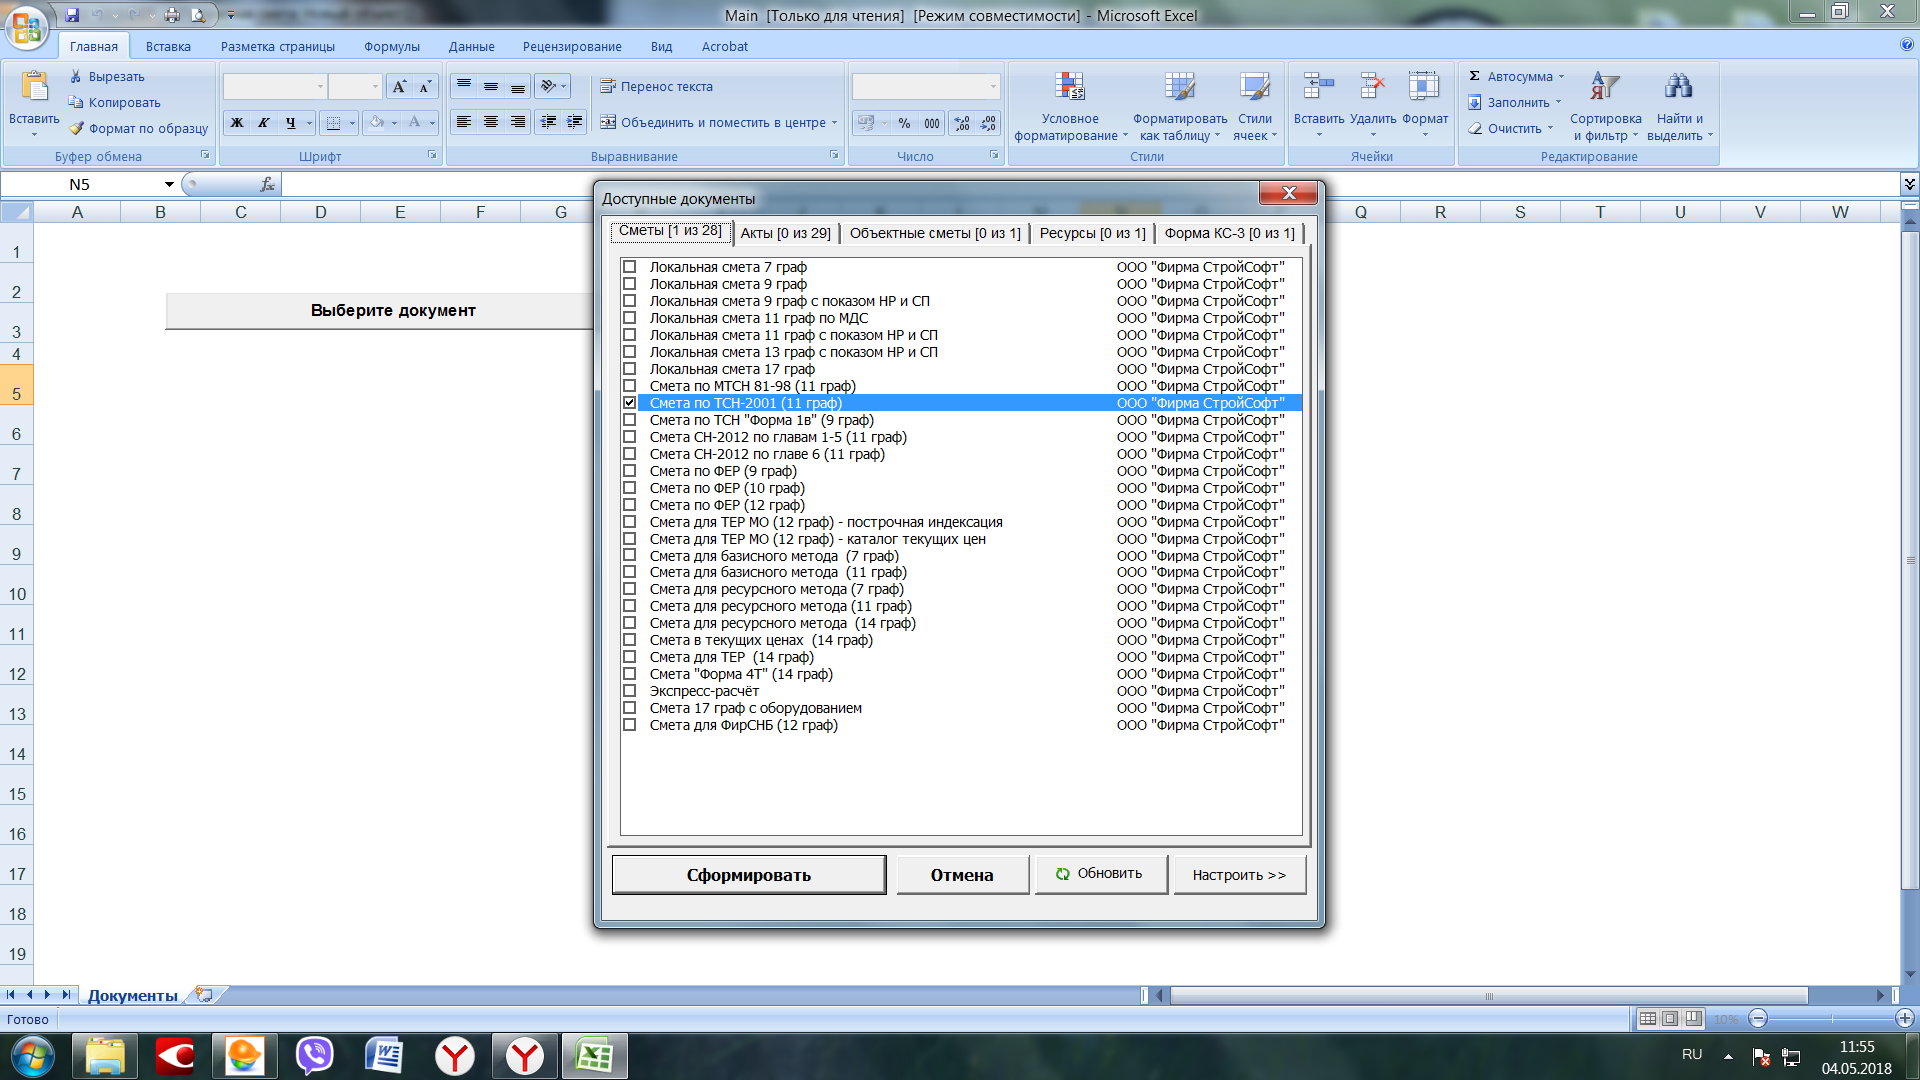Click the Office round button
Viewport: 1920px width, 1080px height.
coord(27,27)
